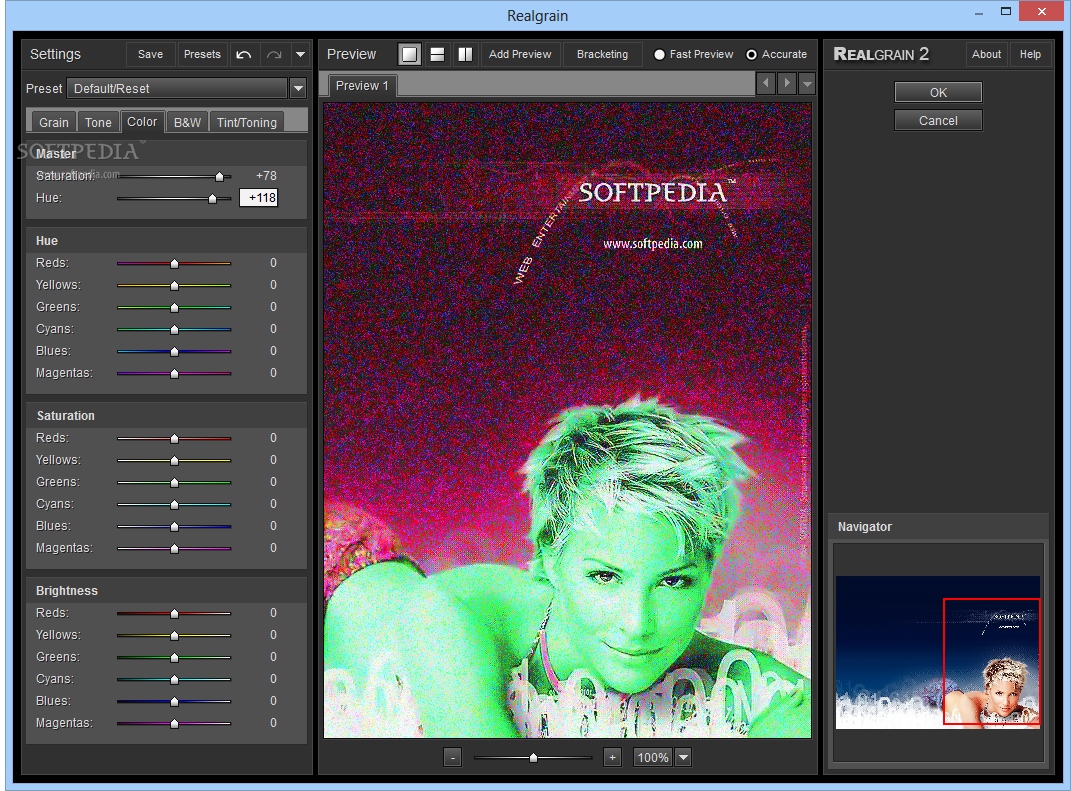Image resolution: width=1071 pixels, height=791 pixels.
Task: Switch to the Grain tab
Action: (53, 122)
